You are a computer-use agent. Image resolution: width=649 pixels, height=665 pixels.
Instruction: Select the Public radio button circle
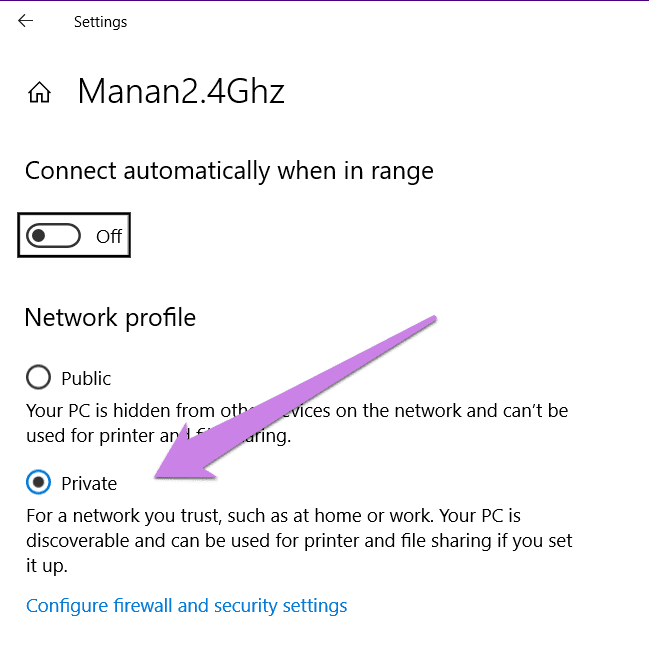[x=38, y=378]
